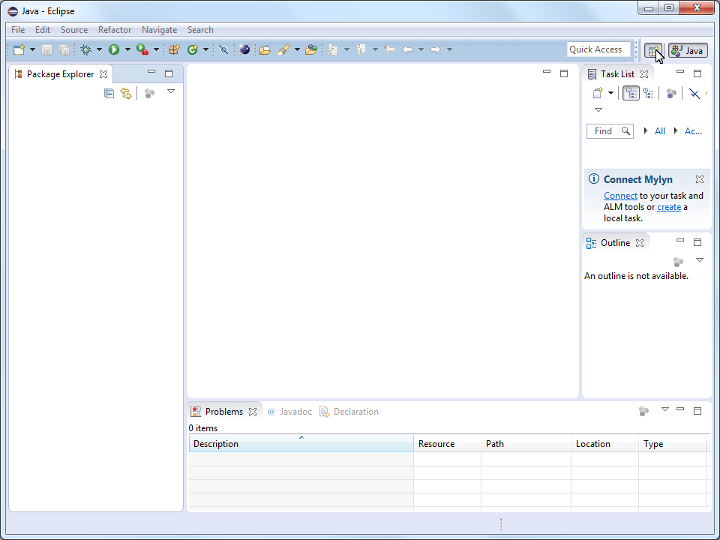The image size is (720, 540).
Task: Click the New file wizard icon
Action: [x=18, y=49]
